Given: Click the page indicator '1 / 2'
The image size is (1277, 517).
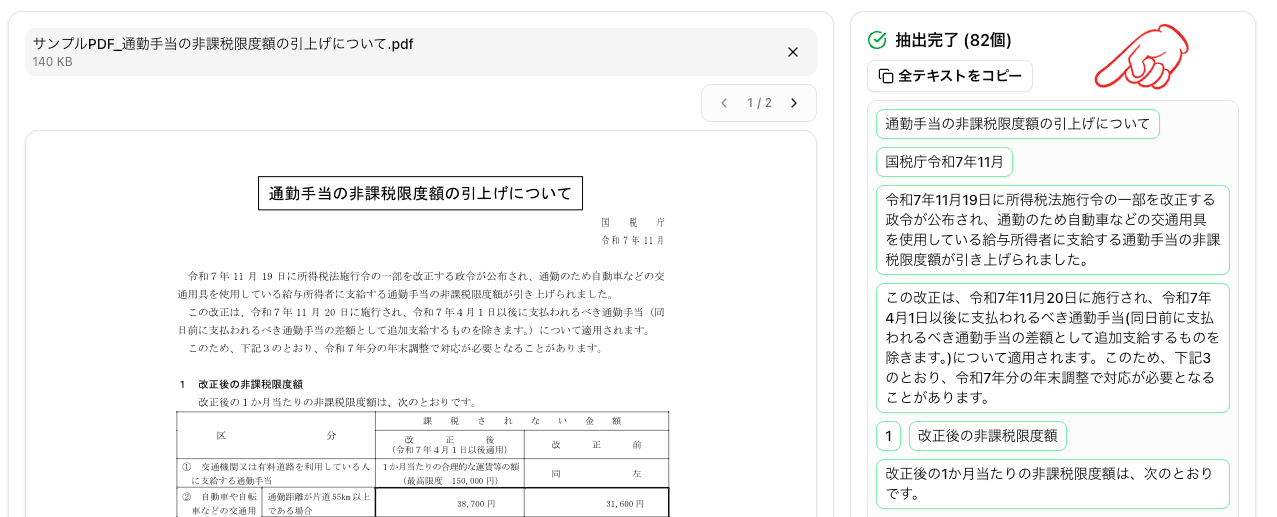Looking at the screenshot, I should (x=759, y=103).
